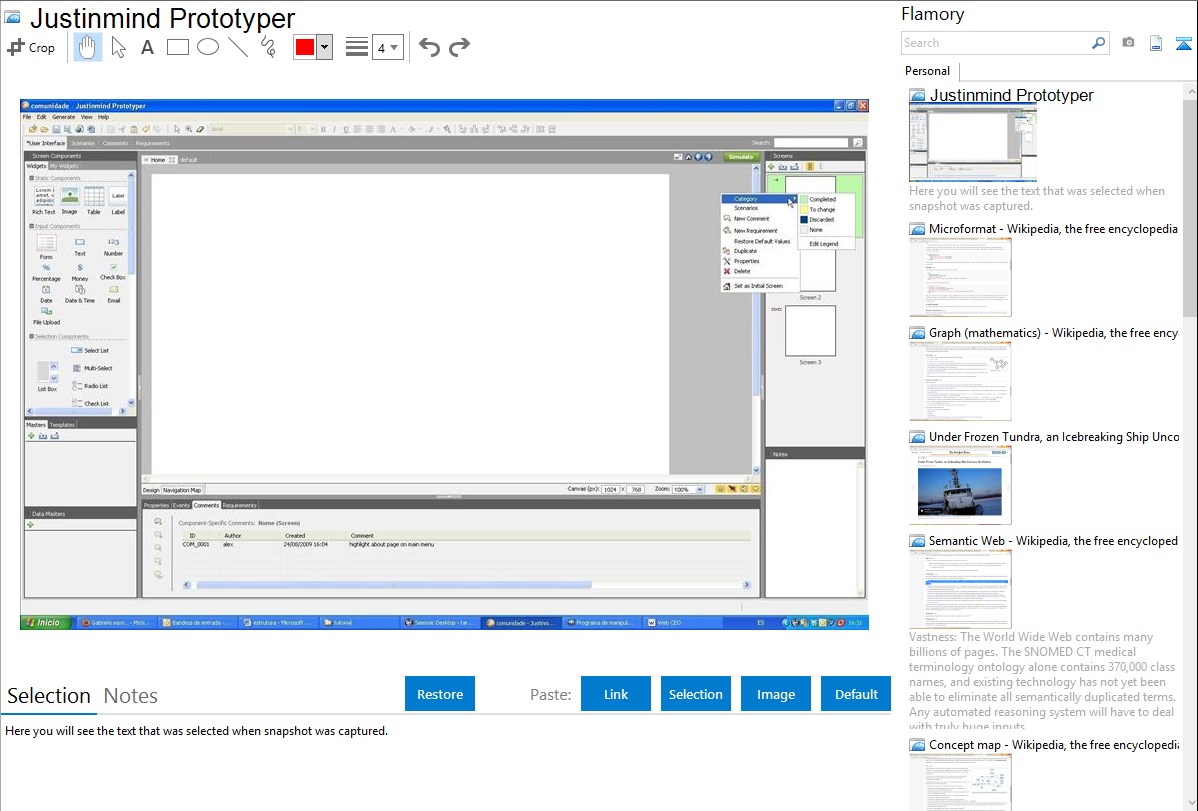Viewport: 1198px width, 811px height.
Task: Open the Justinmind Prototyper snapshot thumbnail
Action: point(973,144)
